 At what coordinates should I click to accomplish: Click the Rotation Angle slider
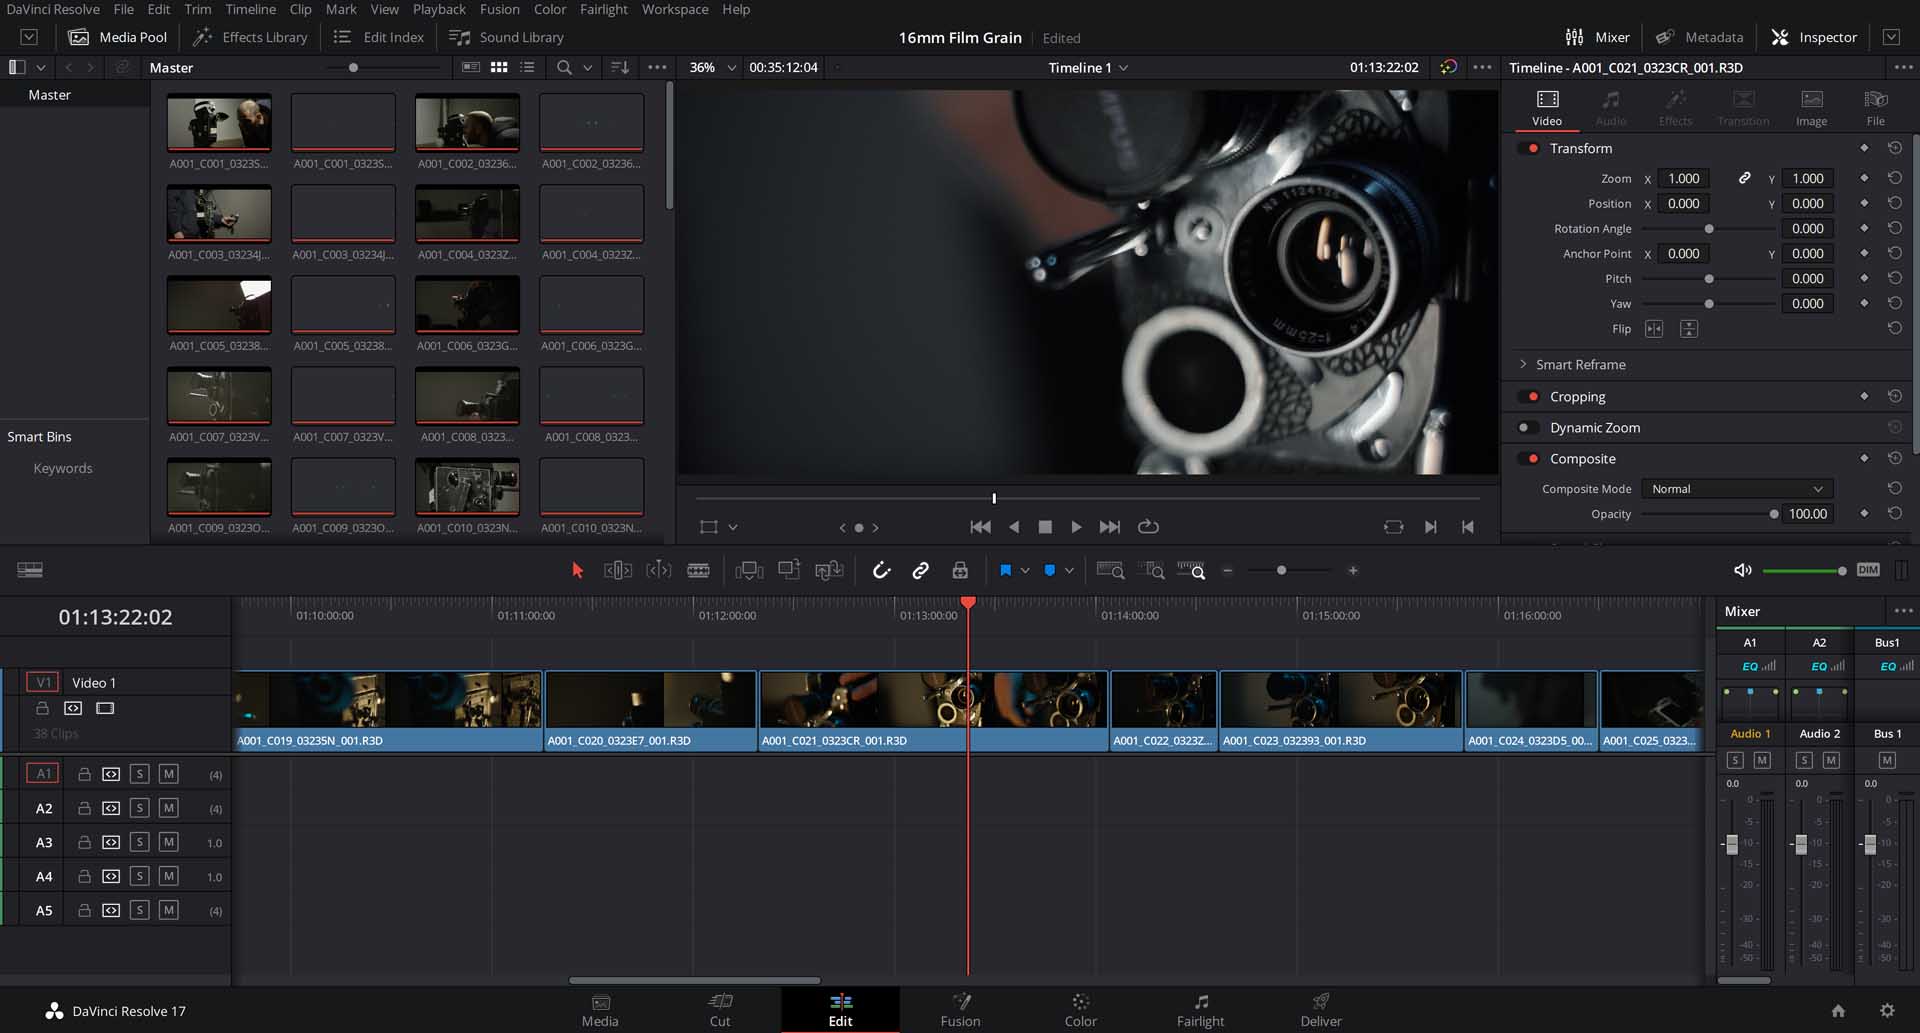(x=1709, y=228)
